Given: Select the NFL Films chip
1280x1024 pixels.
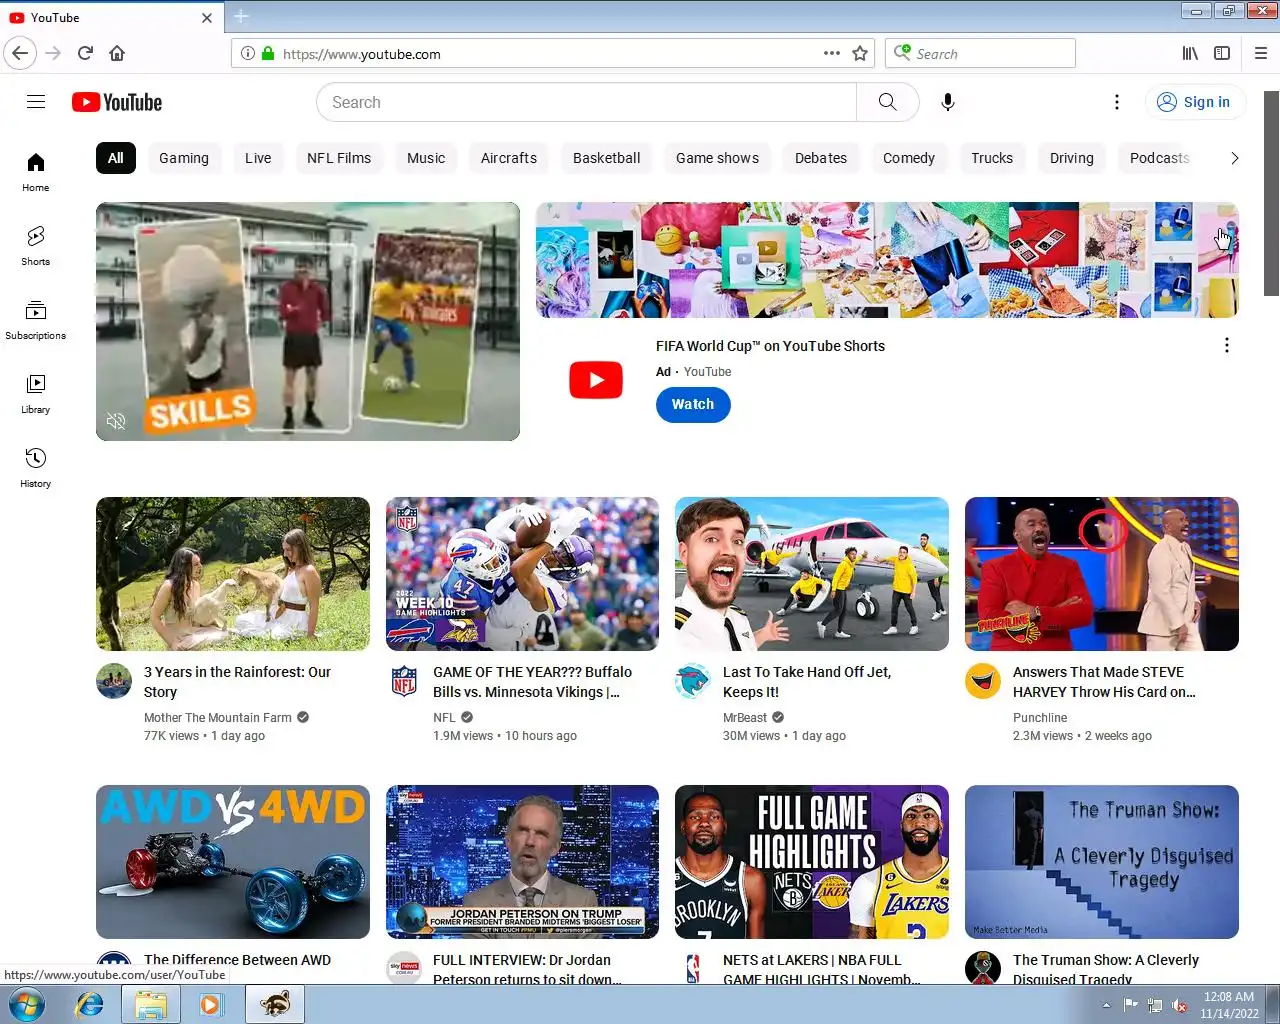Looking at the screenshot, I should [x=339, y=158].
